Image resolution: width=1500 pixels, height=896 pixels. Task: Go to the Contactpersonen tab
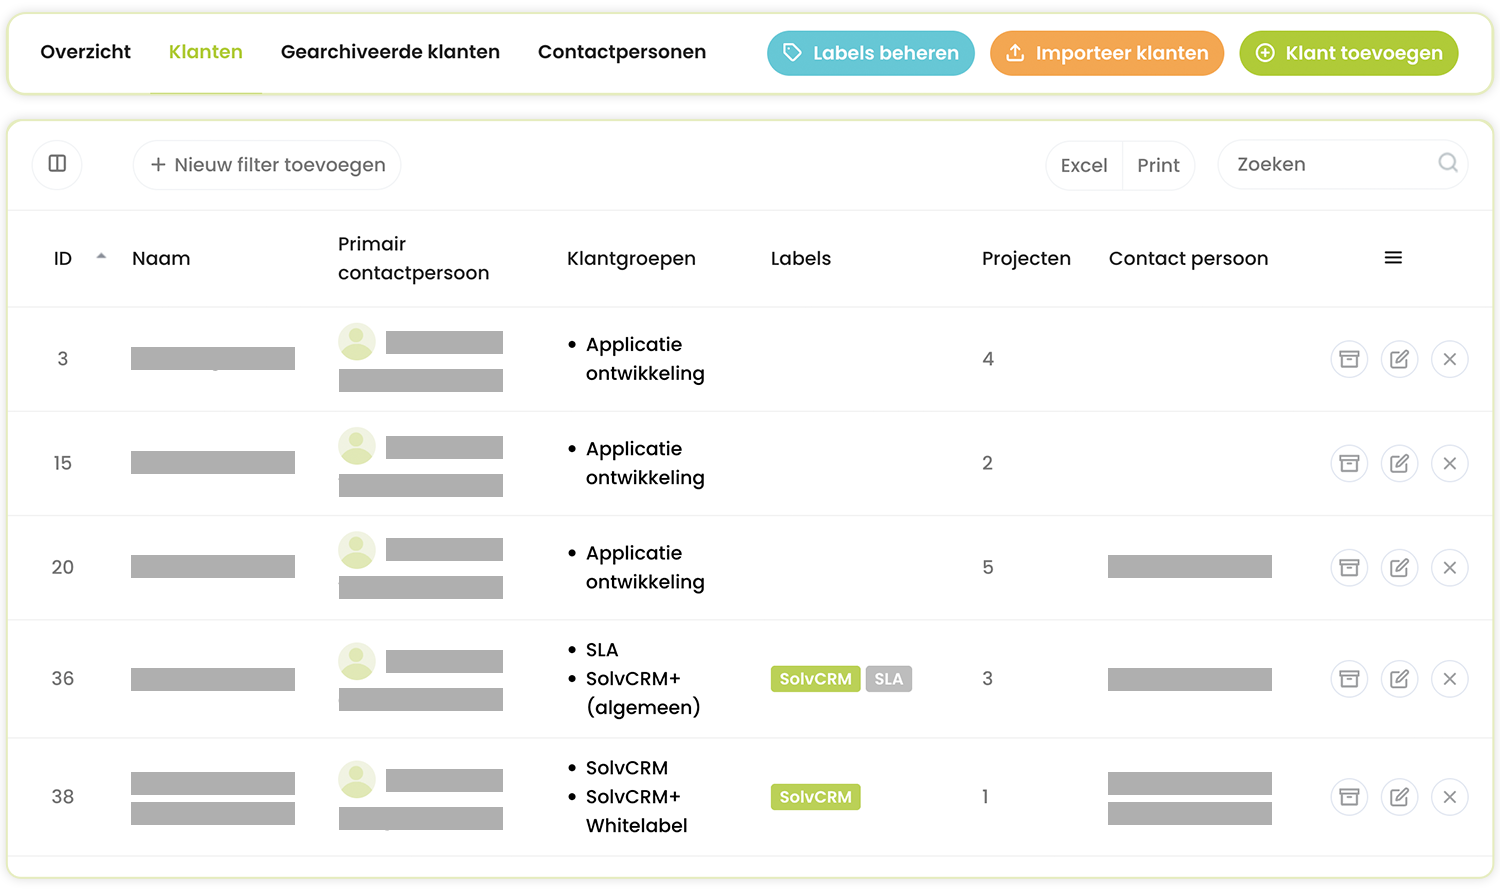pyautogui.click(x=621, y=52)
